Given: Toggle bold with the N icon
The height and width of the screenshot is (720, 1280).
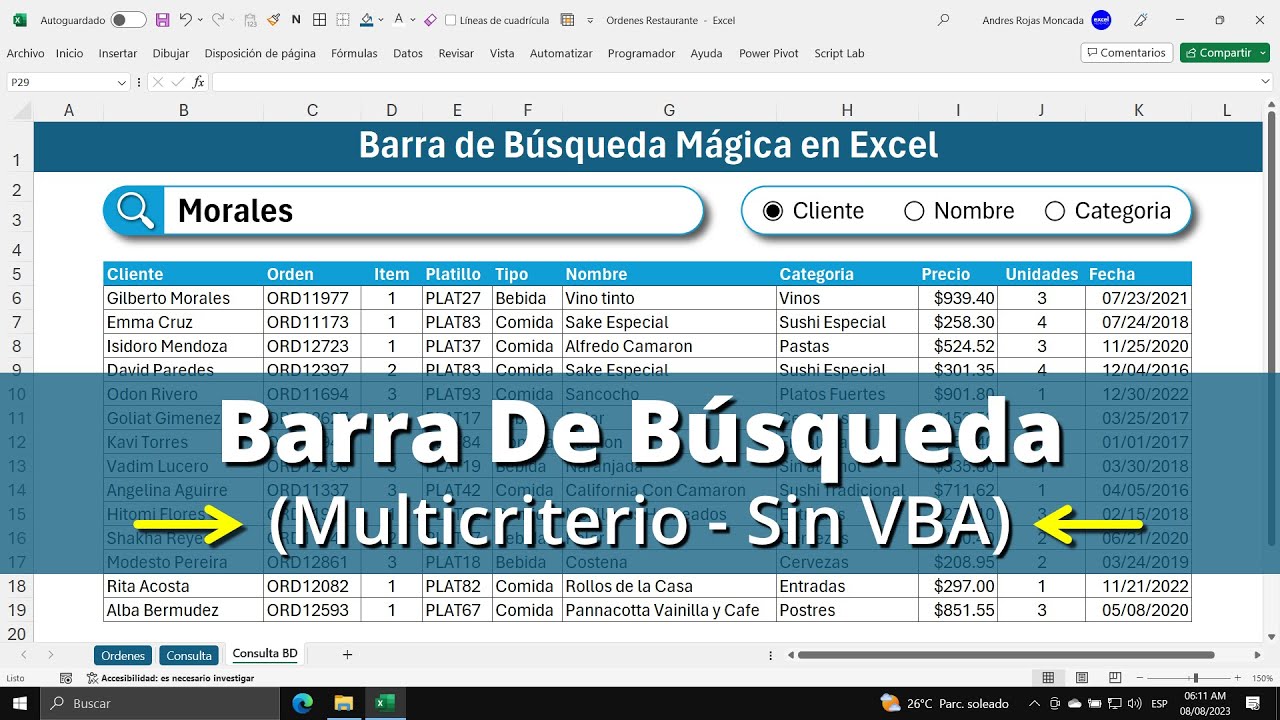Looking at the screenshot, I should (x=296, y=20).
